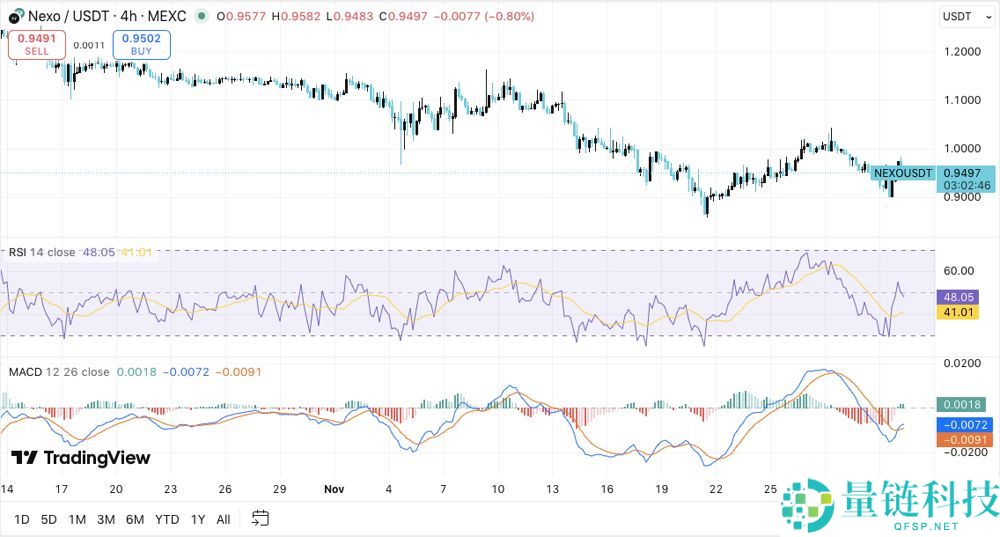Select the 1Y time range
Image resolution: width=1000 pixels, height=537 pixels.
[198, 519]
